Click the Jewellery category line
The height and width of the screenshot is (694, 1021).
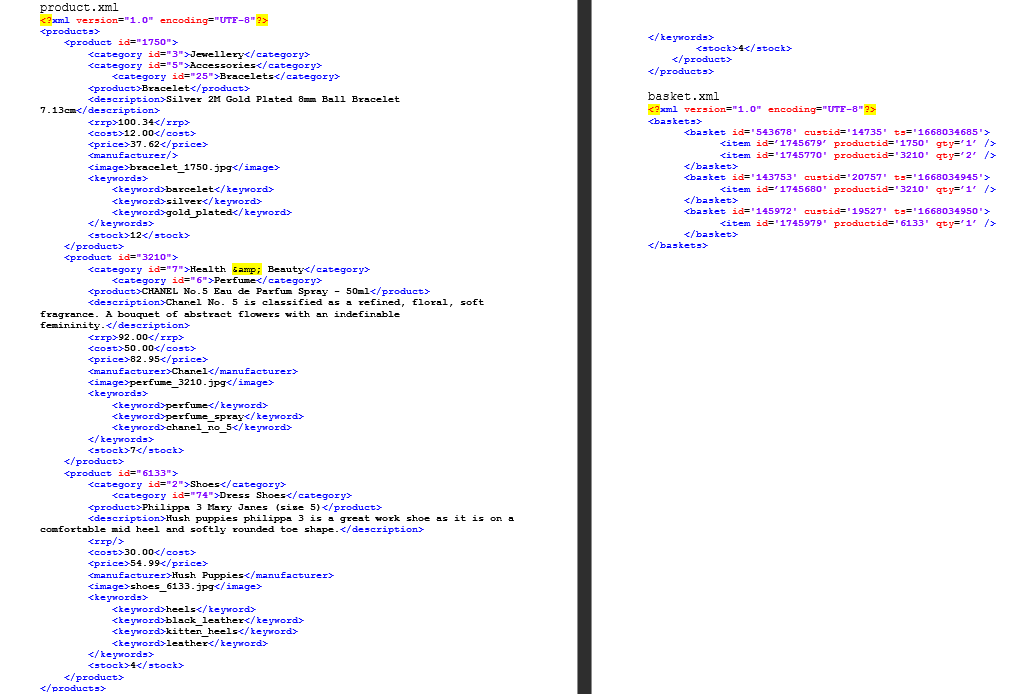point(199,55)
